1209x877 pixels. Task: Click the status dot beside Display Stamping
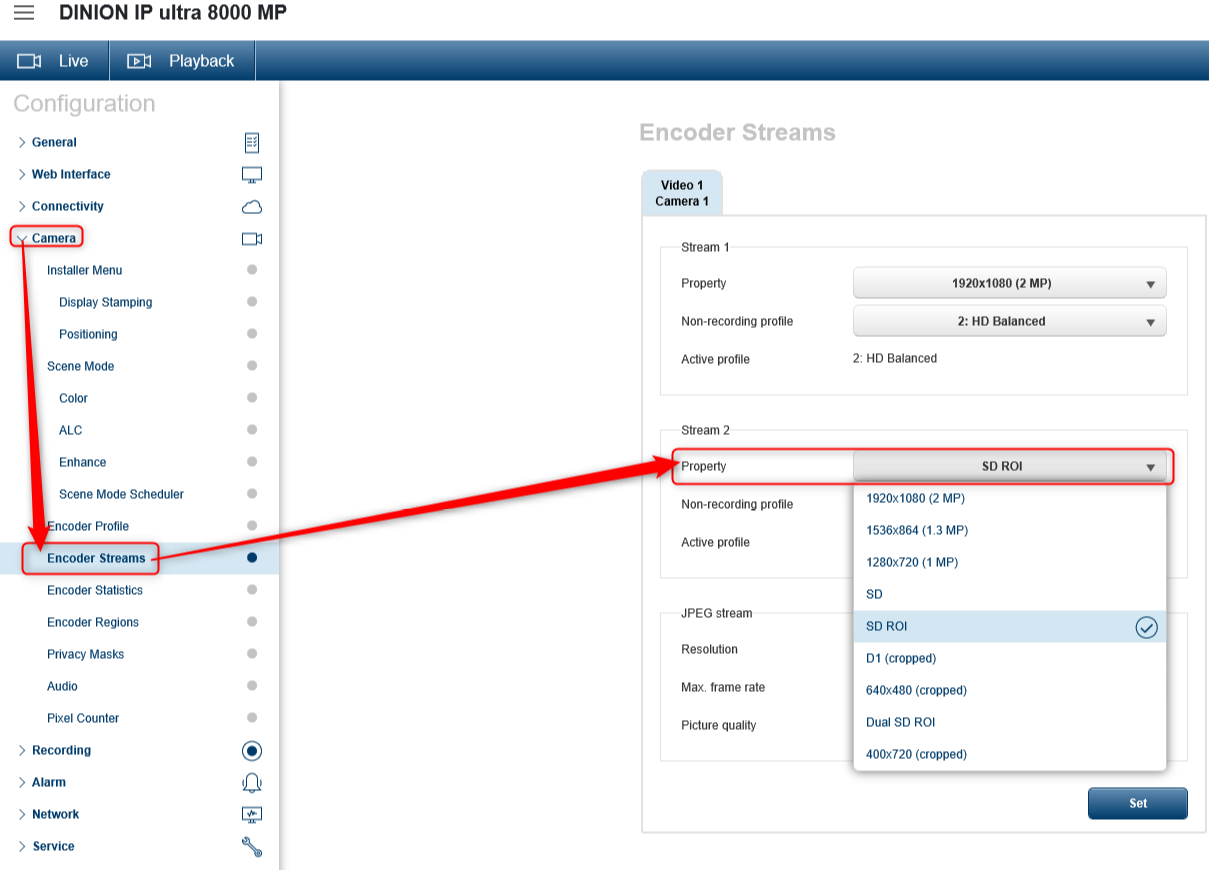click(252, 302)
